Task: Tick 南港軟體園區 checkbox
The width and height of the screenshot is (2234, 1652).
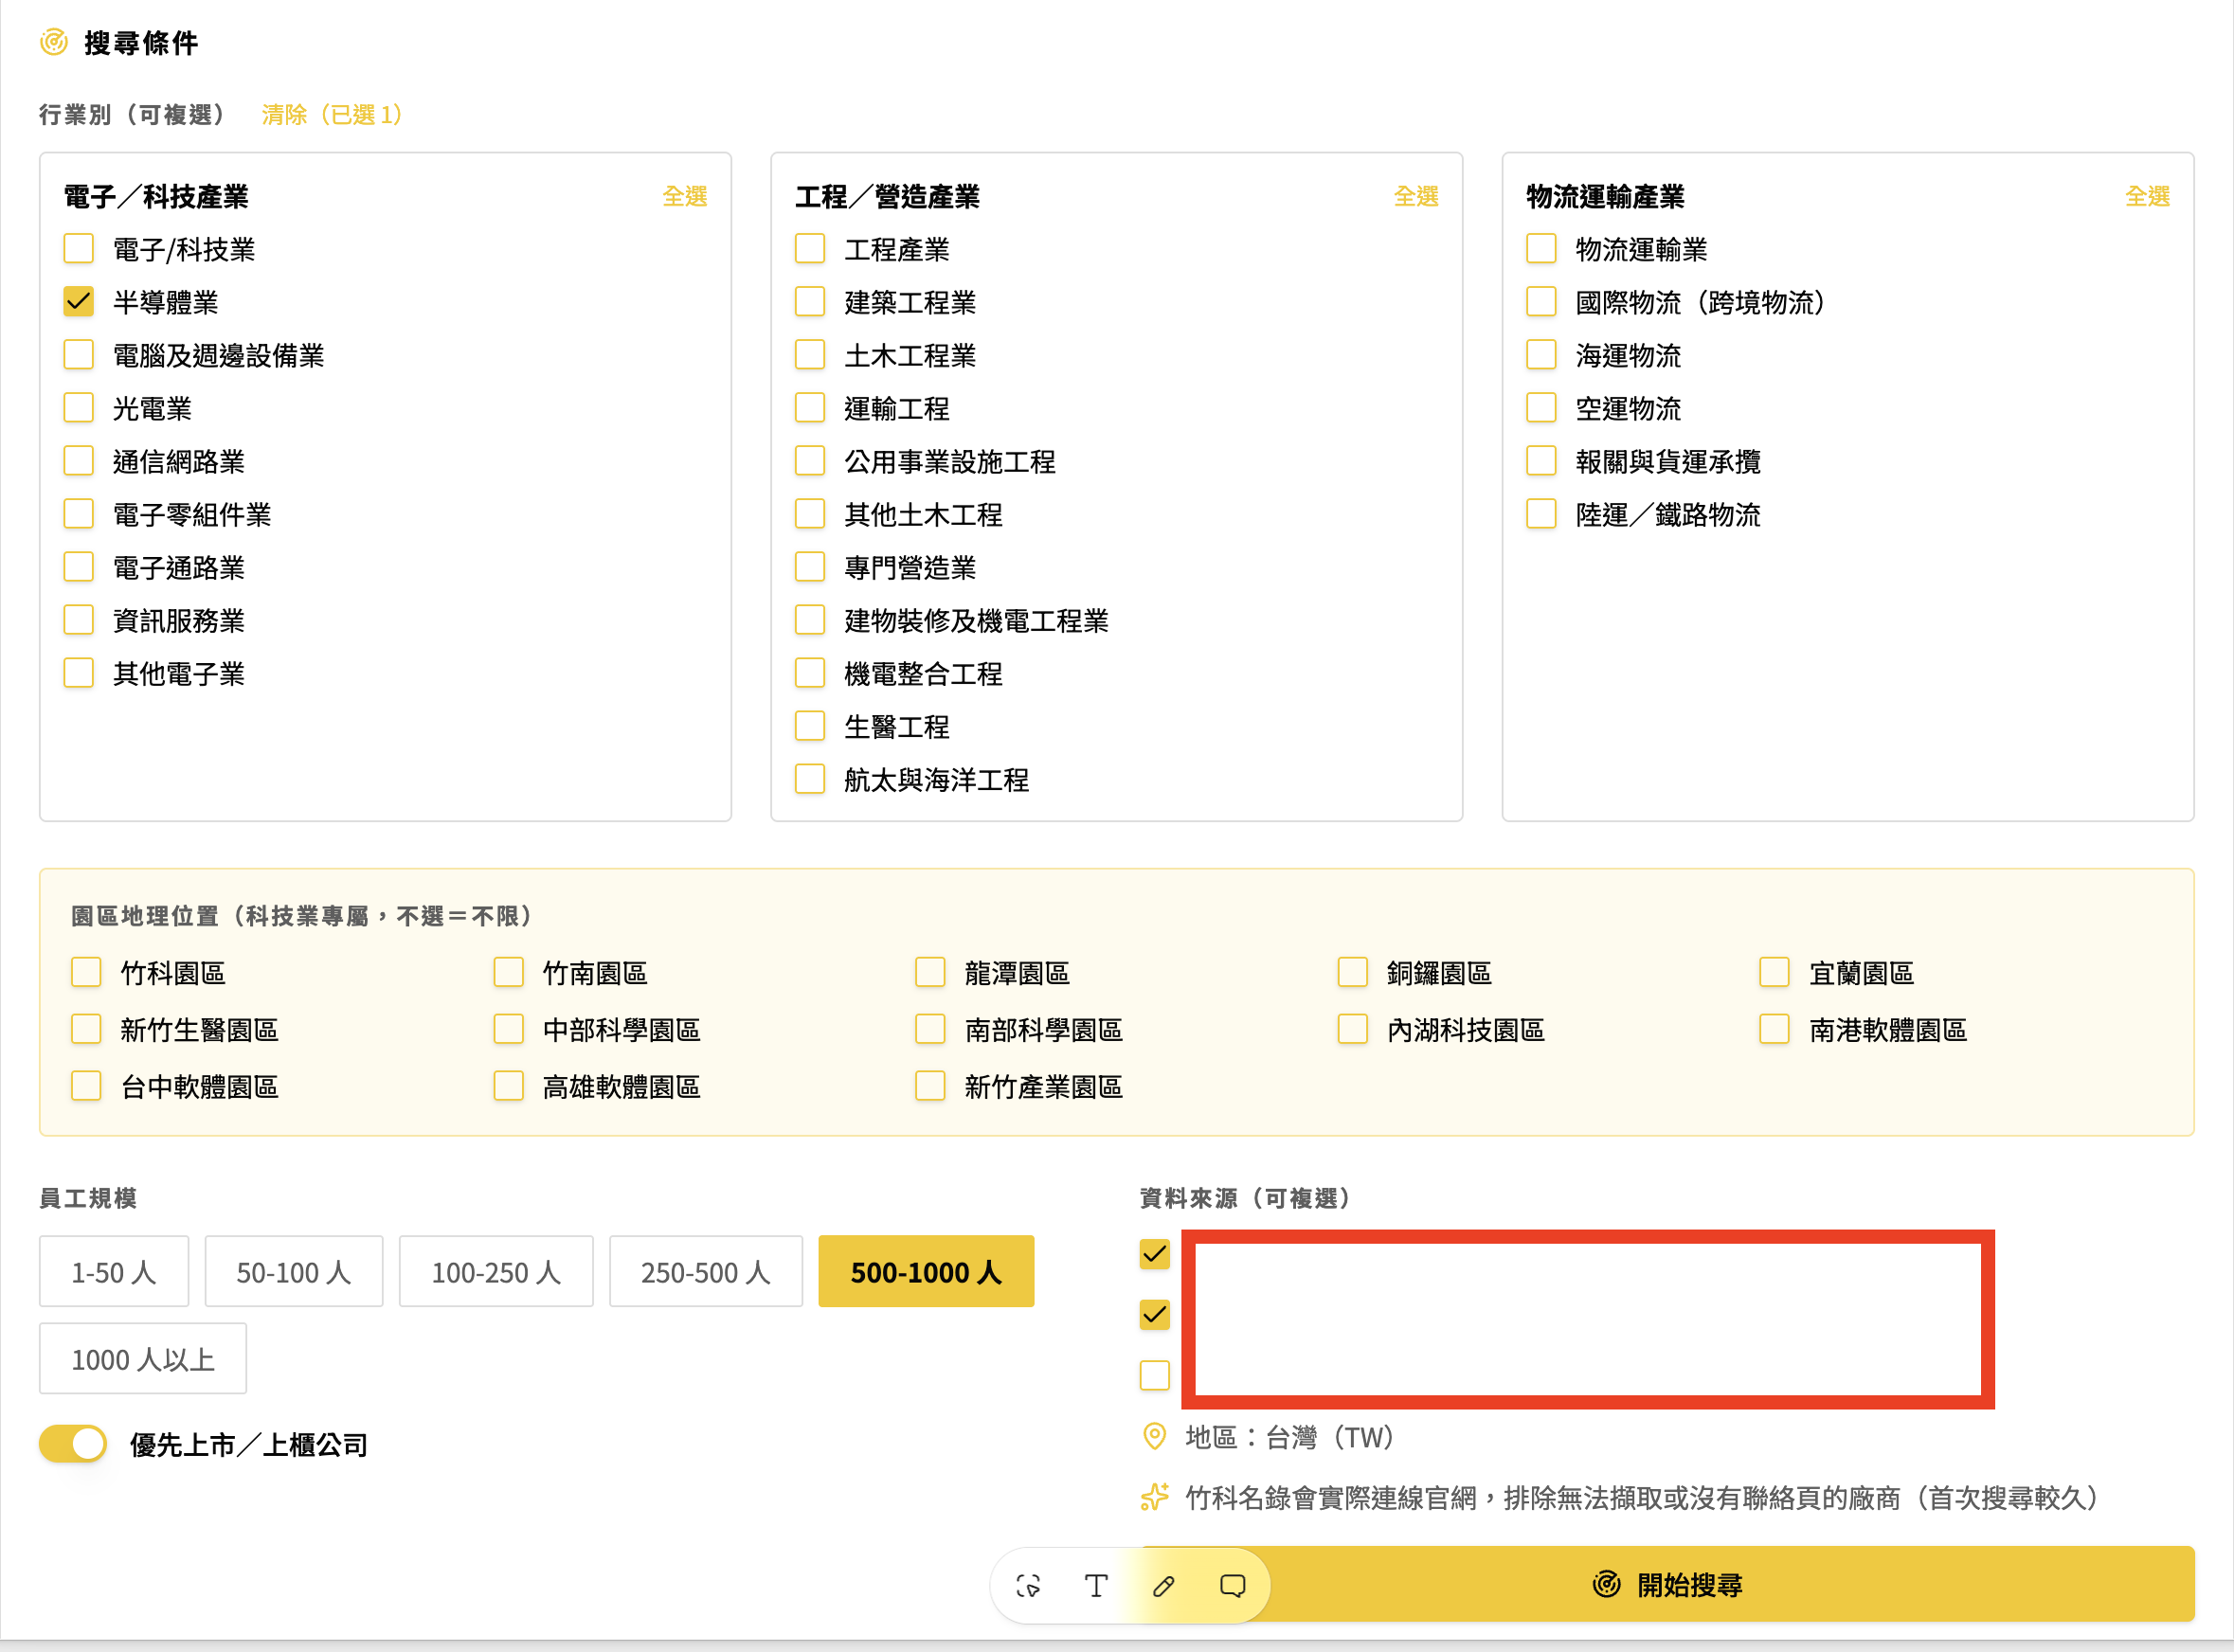Action: [1774, 1029]
